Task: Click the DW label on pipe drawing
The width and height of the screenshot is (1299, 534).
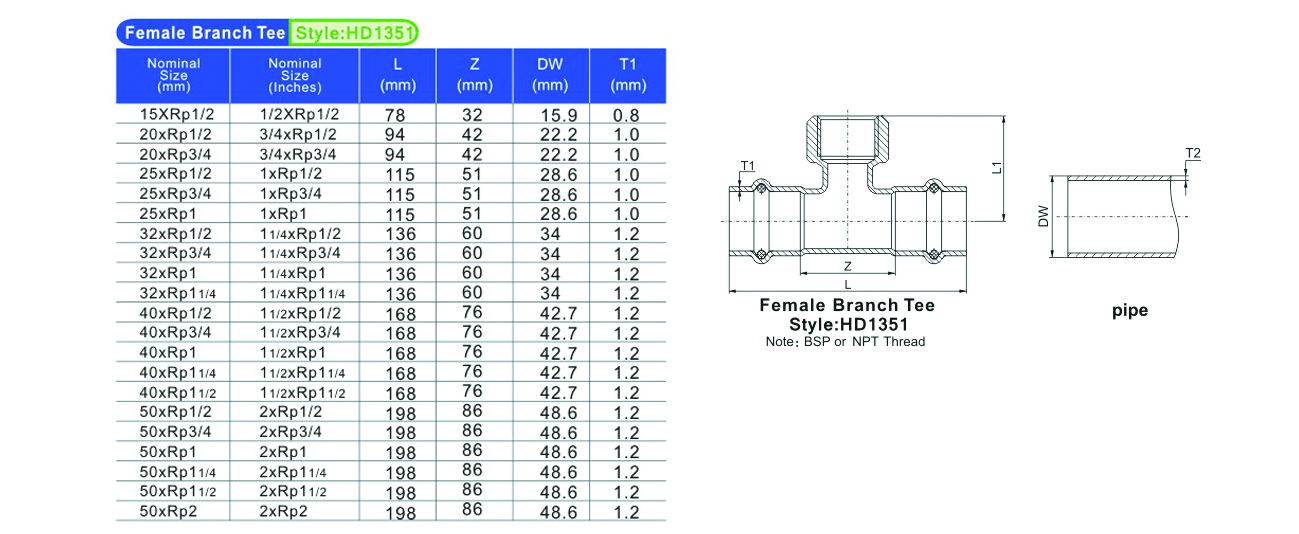Action: [x=1045, y=217]
